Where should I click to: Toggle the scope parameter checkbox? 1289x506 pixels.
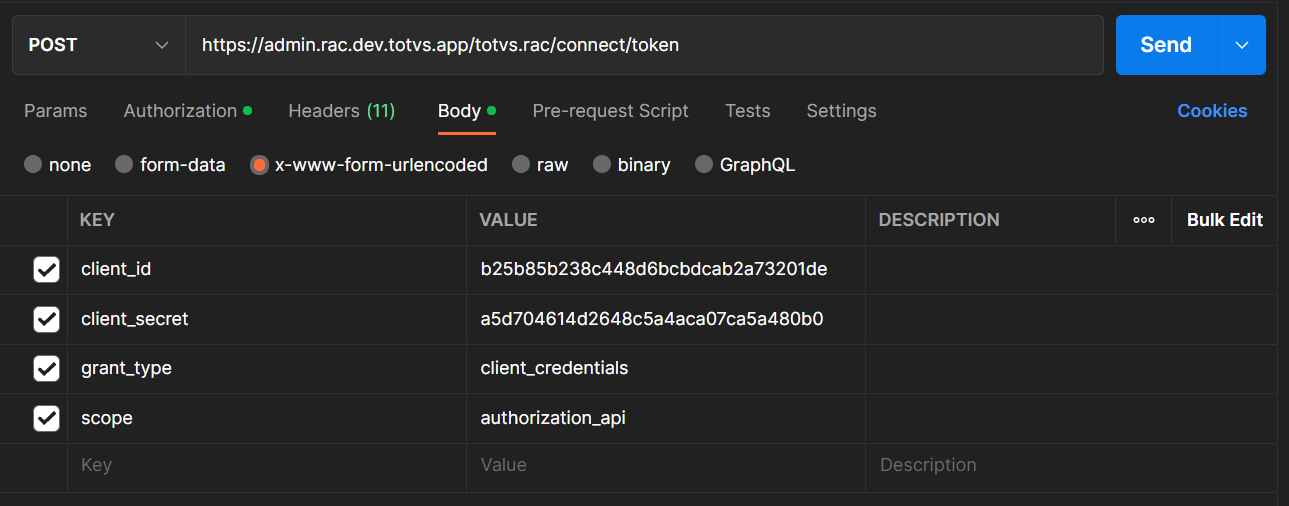coord(46,418)
